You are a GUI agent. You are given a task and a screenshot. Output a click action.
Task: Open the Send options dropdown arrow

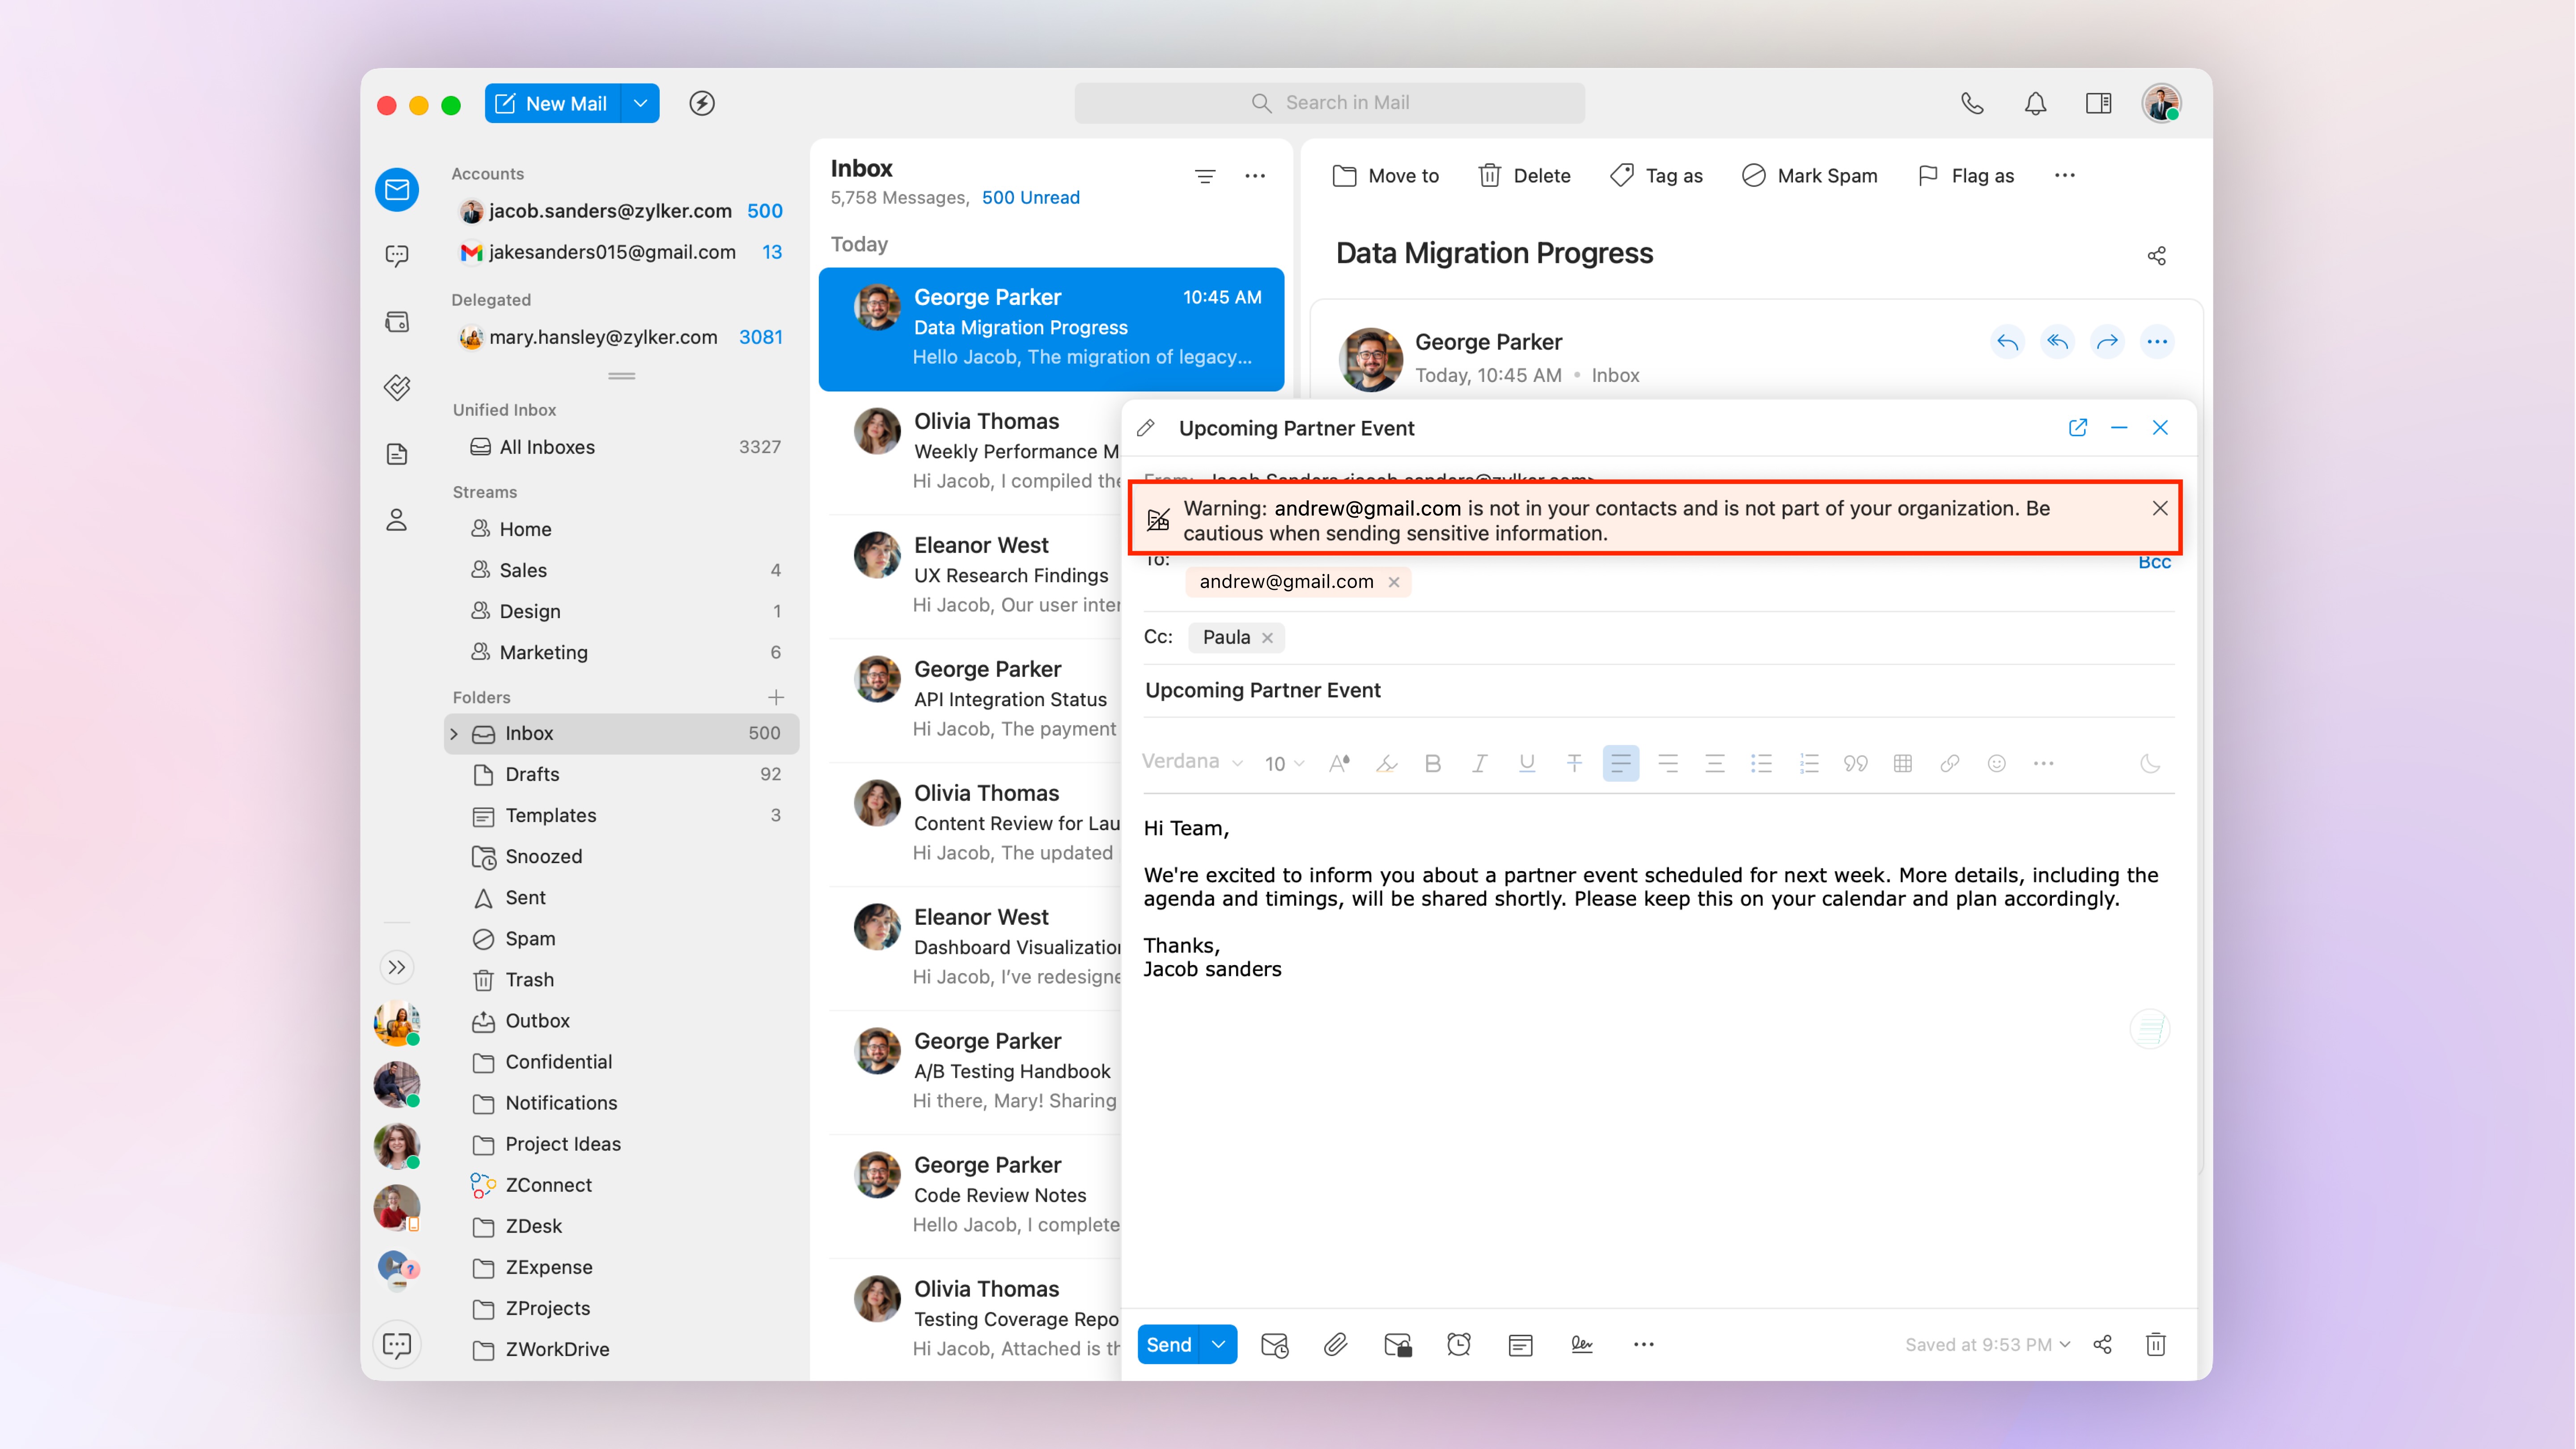click(x=1218, y=1344)
